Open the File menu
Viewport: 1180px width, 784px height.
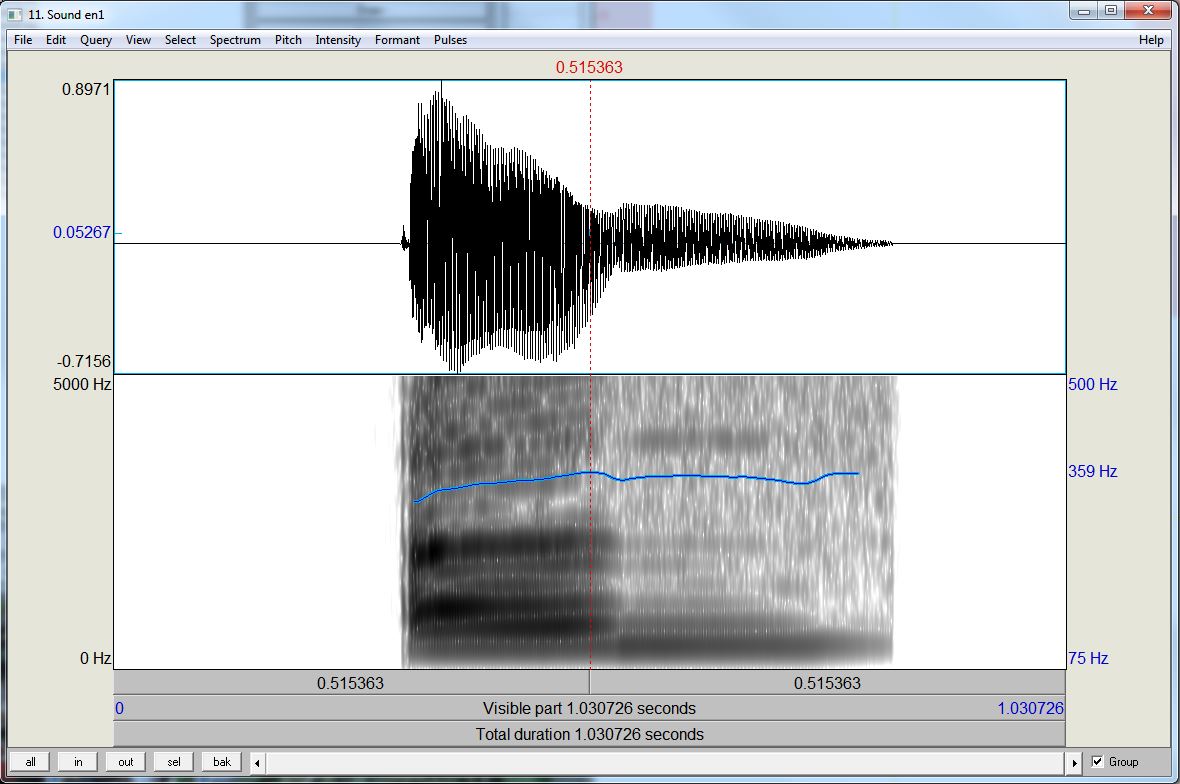pos(23,40)
